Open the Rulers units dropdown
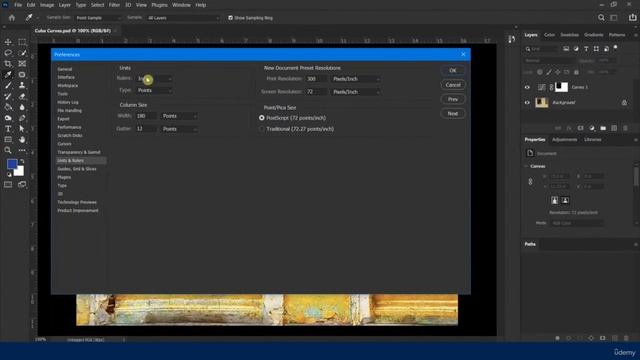Screen dimensions: 640x360 tap(154, 78)
